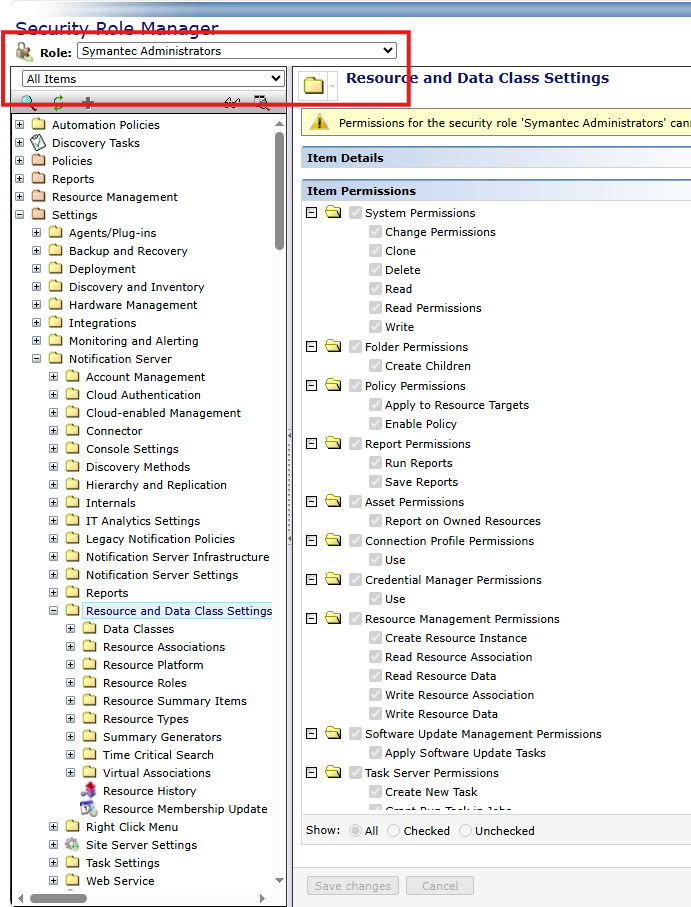
Task: Click the Site Server Settings gear icon
Action: (x=72, y=844)
